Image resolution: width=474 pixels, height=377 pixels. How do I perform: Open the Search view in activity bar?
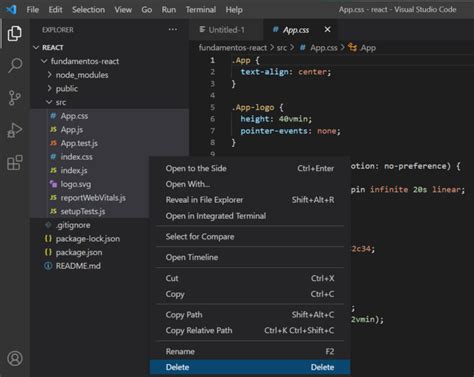[x=15, y=65]
